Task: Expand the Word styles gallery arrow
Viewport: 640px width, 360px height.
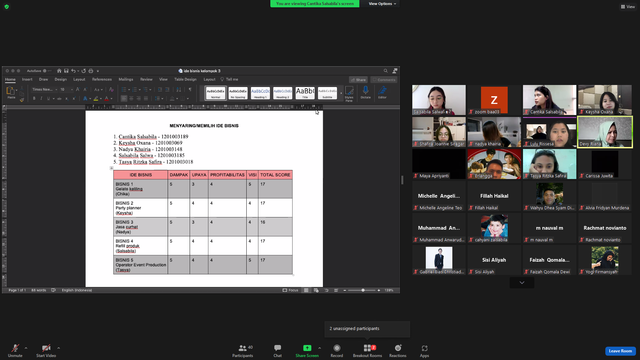Action: click(341, 93)
